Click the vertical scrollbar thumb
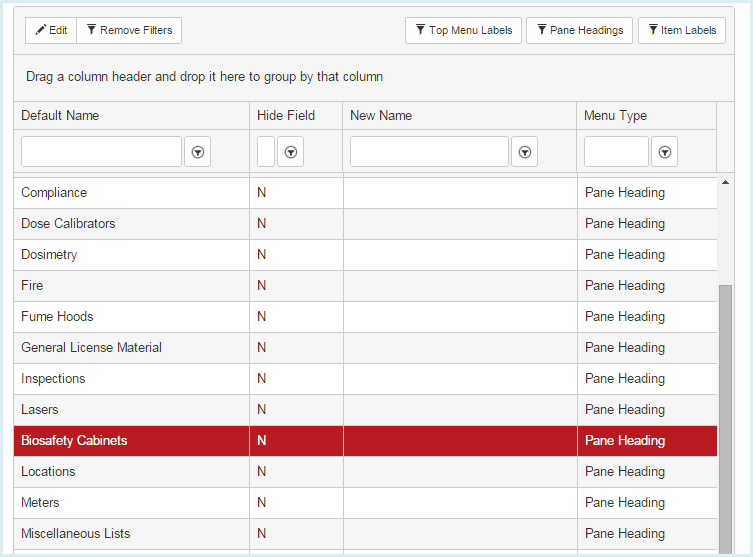The image size is (753, 557). click(x=725, y=419)
